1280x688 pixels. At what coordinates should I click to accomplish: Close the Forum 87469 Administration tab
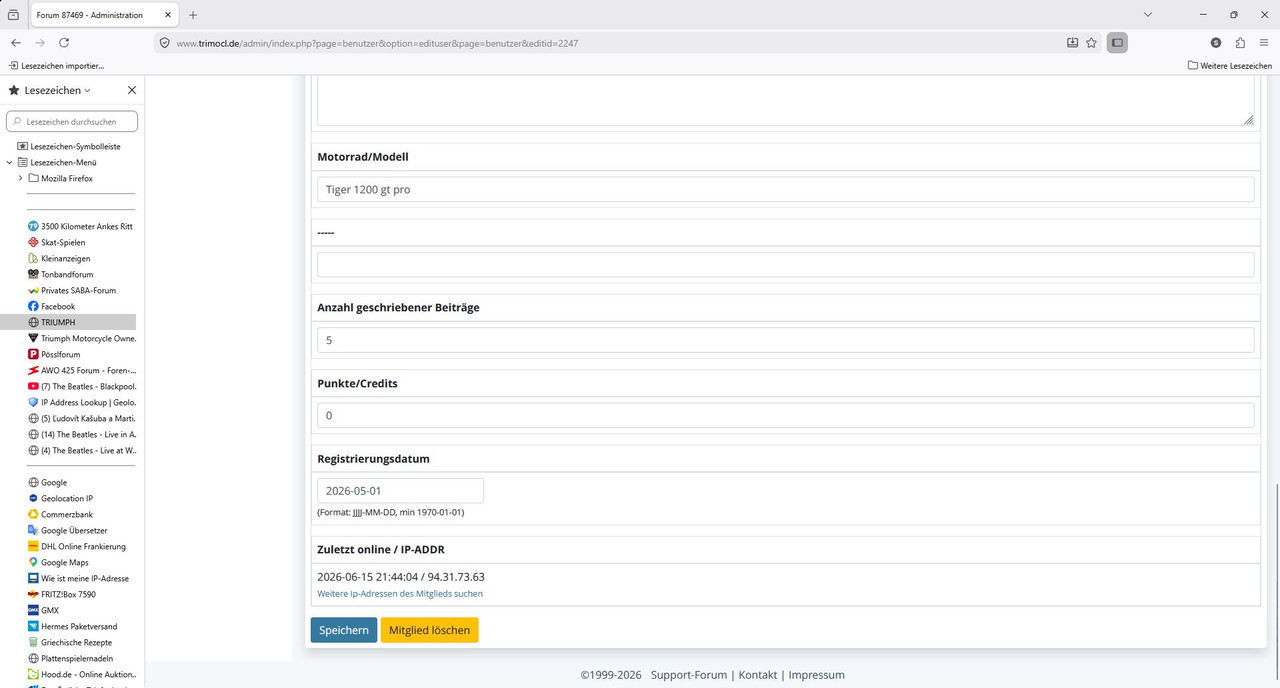click(x=168, y=15)
